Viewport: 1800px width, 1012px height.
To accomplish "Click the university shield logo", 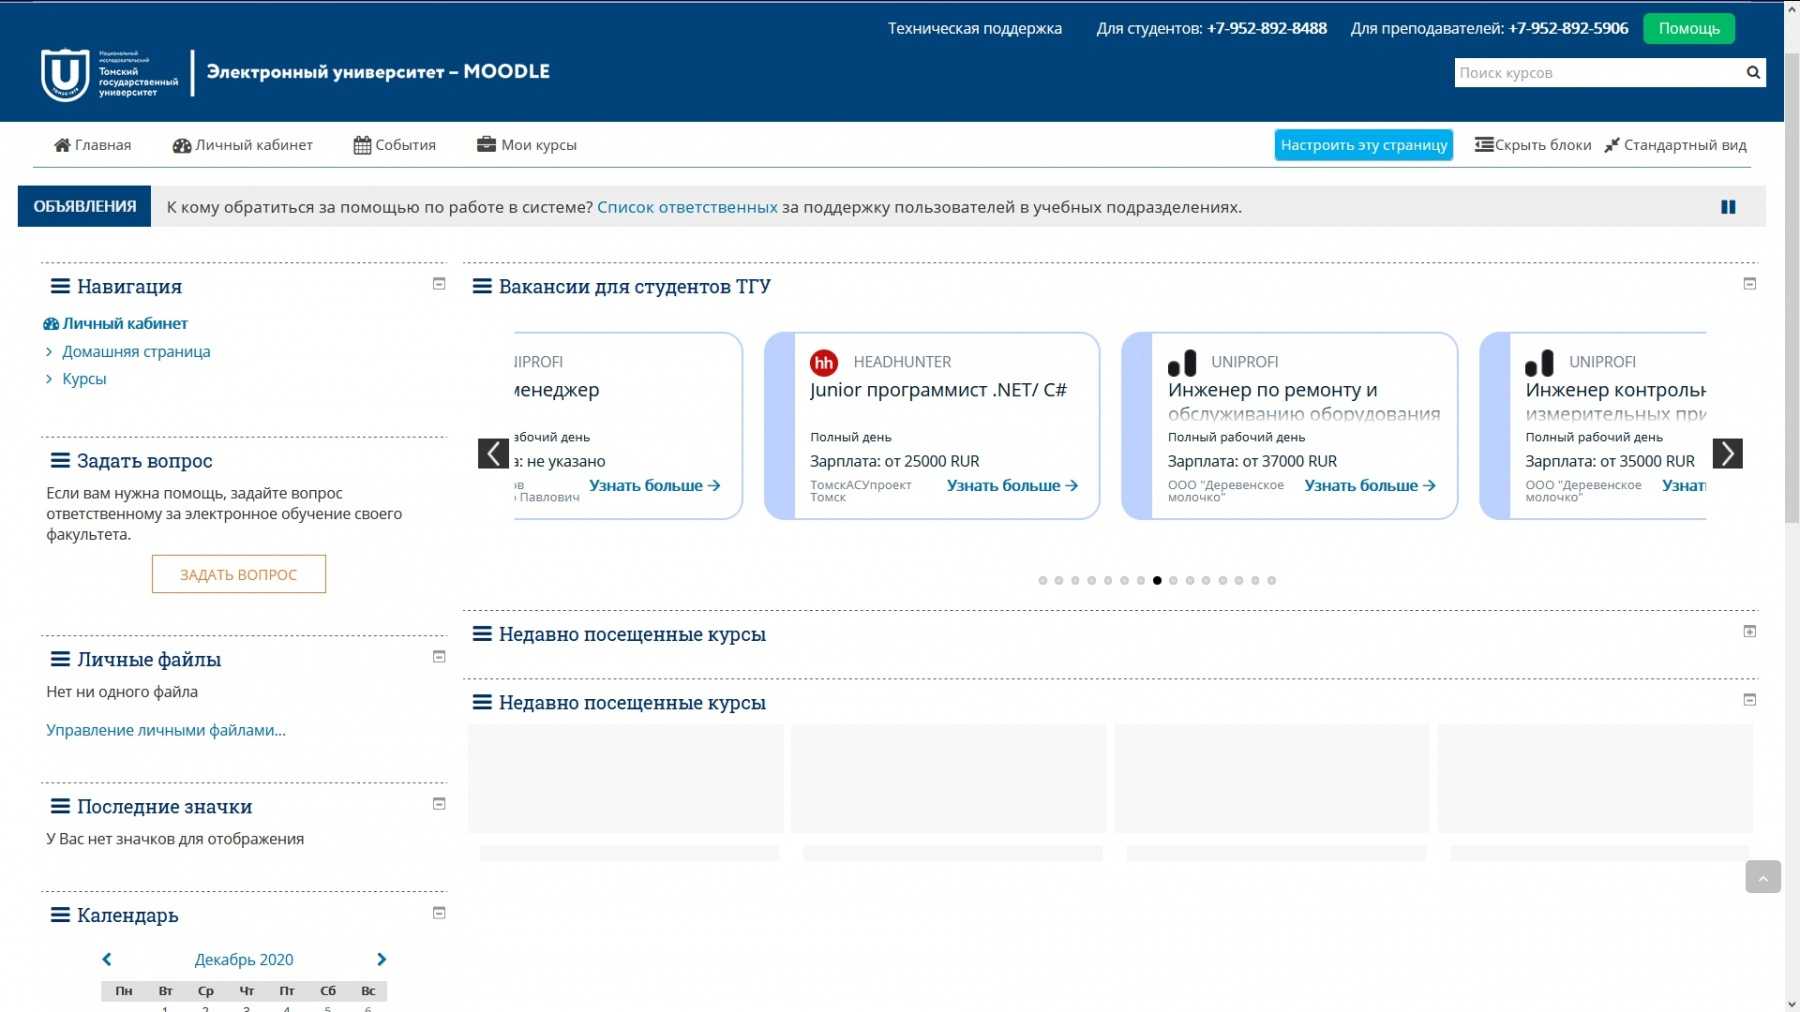I will pyautogui.click(x=65, y=74).
